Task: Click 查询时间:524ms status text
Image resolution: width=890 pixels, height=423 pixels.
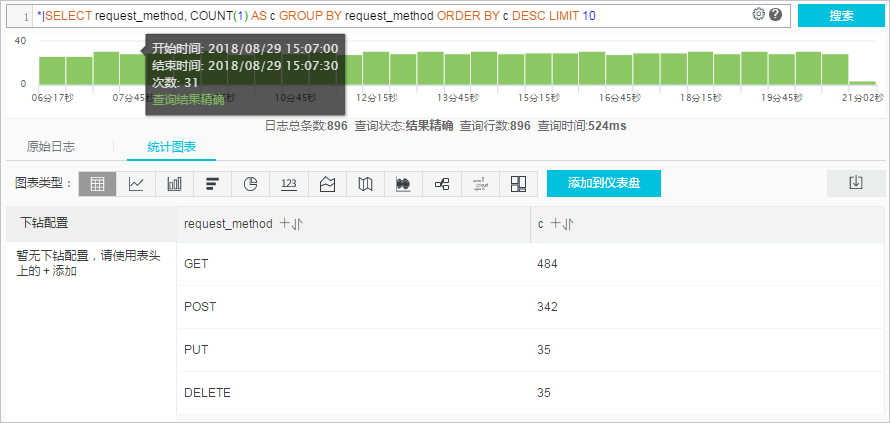Action: [582, 126]
